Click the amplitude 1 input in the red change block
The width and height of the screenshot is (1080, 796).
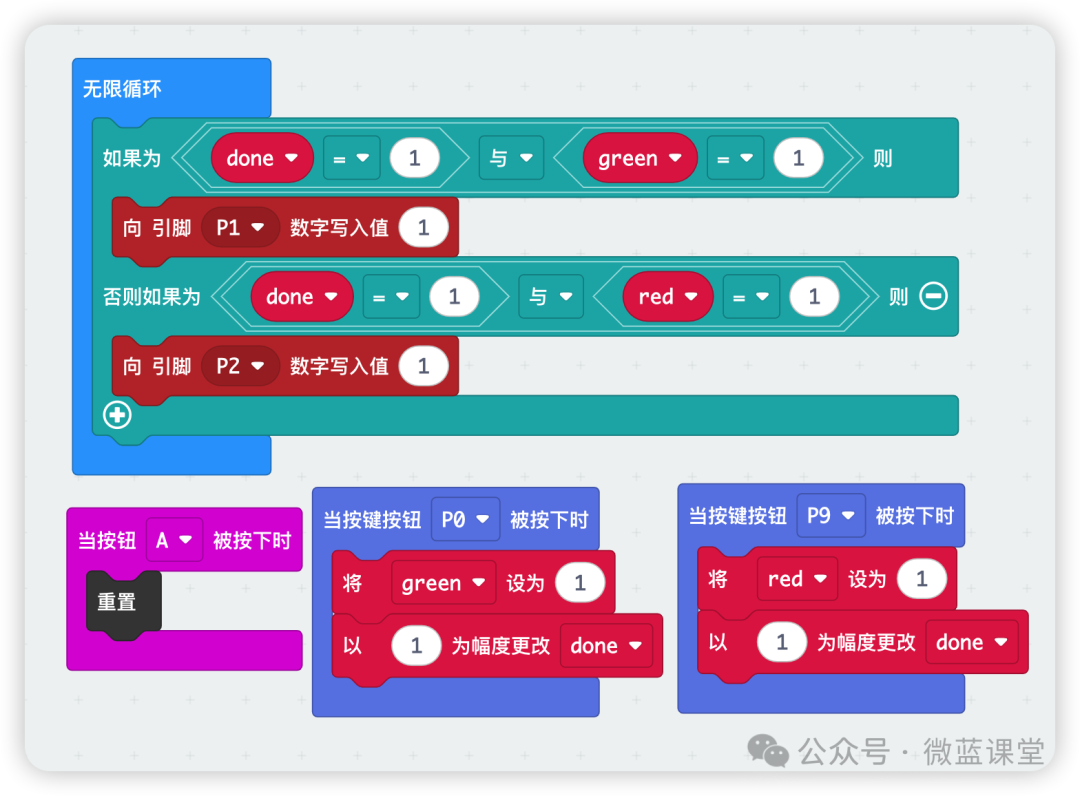coord(782,642)
